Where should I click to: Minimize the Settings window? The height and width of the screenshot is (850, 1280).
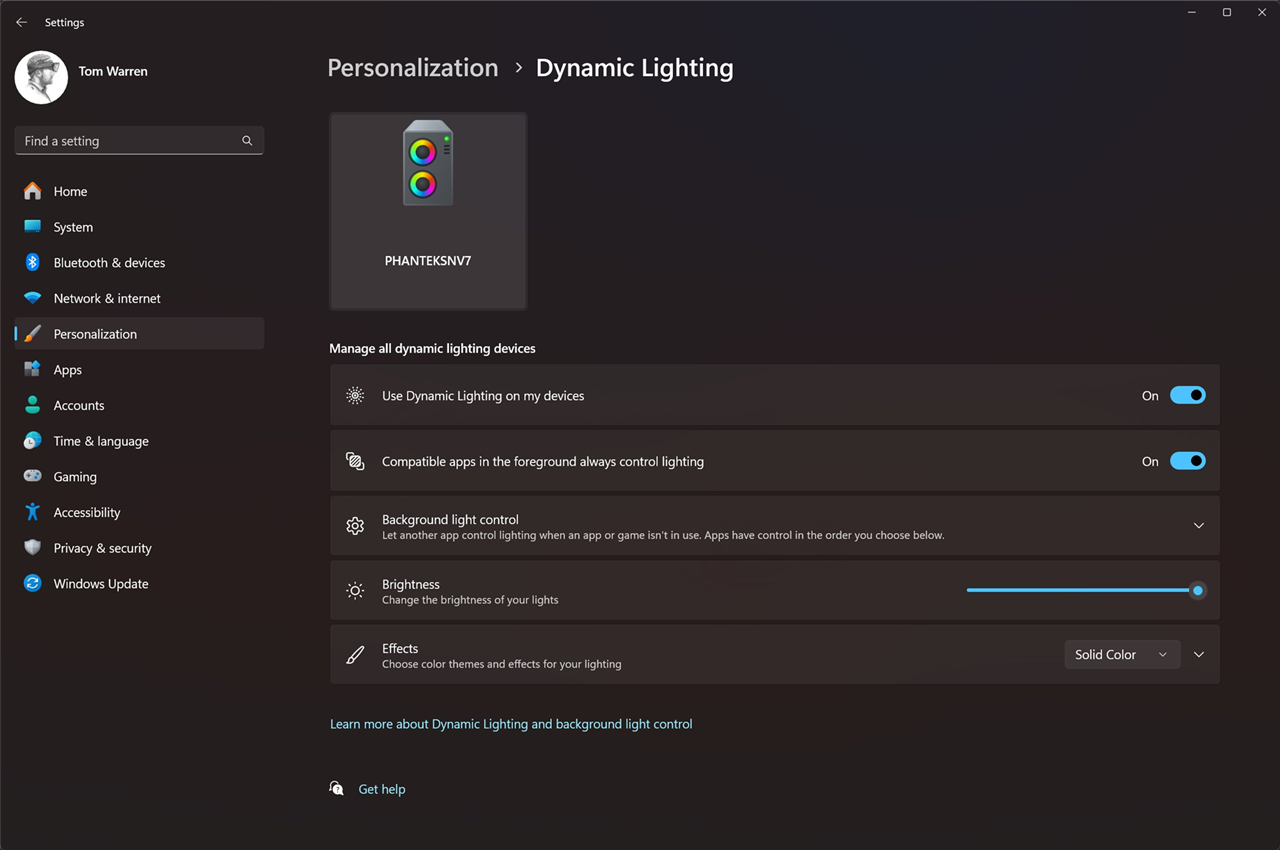pos(1192,12)
